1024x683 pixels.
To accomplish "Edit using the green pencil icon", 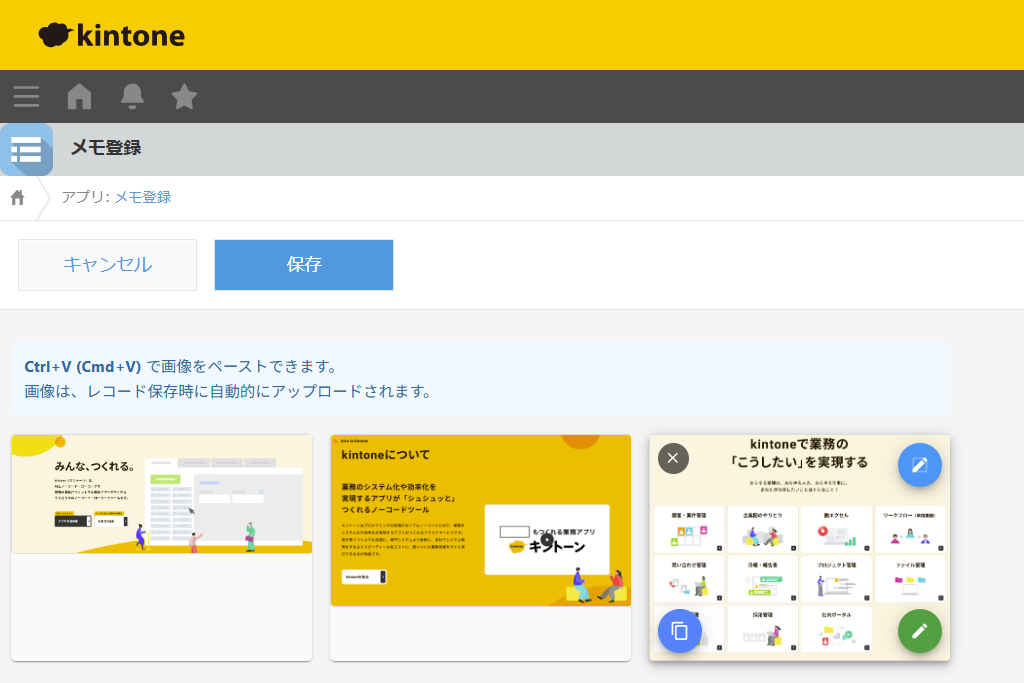I will coord(919,631).
